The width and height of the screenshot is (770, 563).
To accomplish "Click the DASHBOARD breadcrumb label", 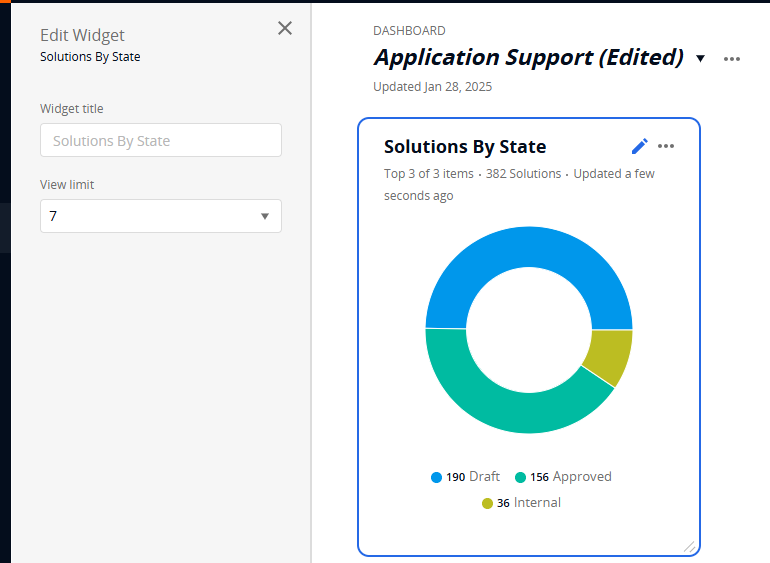I will point(409,31).
